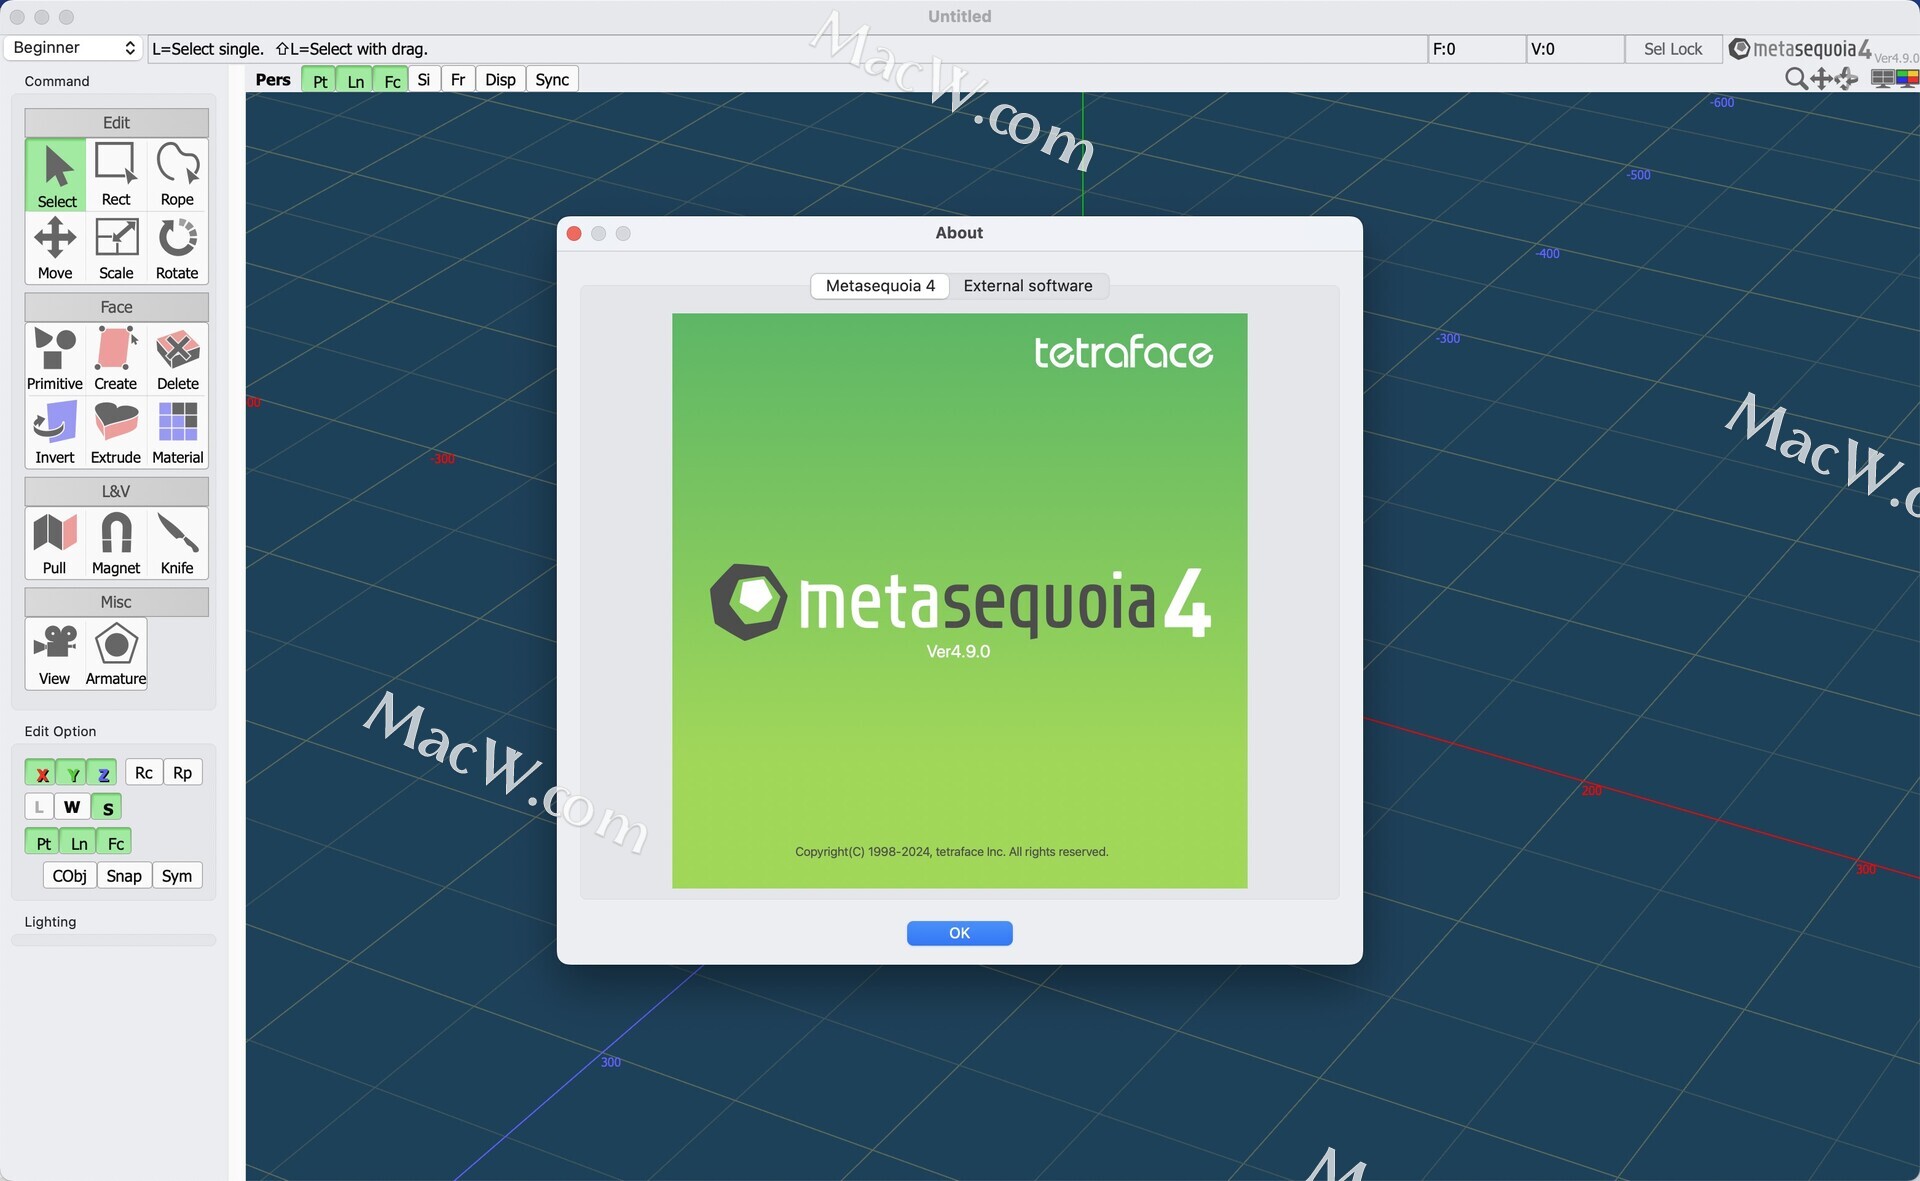Collapse the Edit command section
The height and width of the screenshot is (1181, 1920).
(x=116, y=122)
